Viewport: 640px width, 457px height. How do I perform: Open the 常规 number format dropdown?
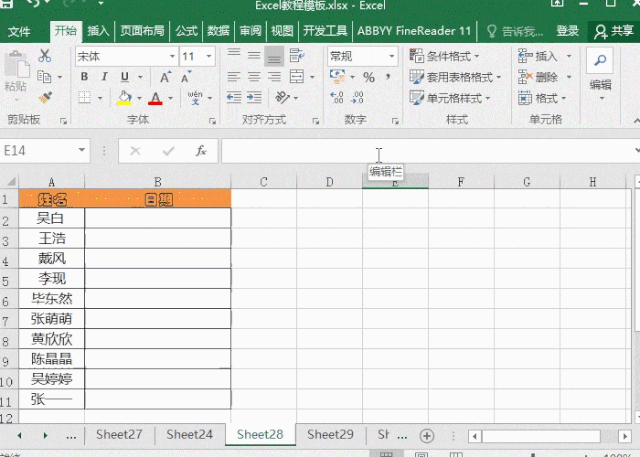pos(392,56)
